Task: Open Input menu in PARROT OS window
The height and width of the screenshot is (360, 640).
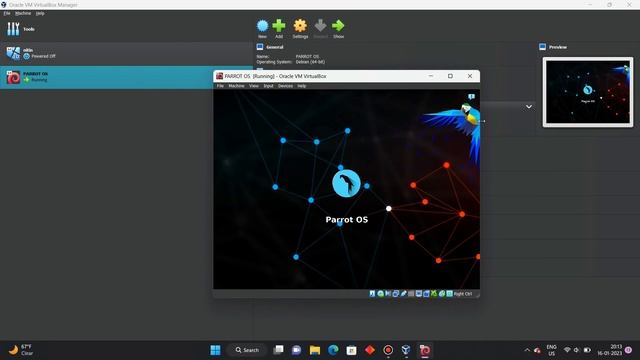Action: (269, 86)
